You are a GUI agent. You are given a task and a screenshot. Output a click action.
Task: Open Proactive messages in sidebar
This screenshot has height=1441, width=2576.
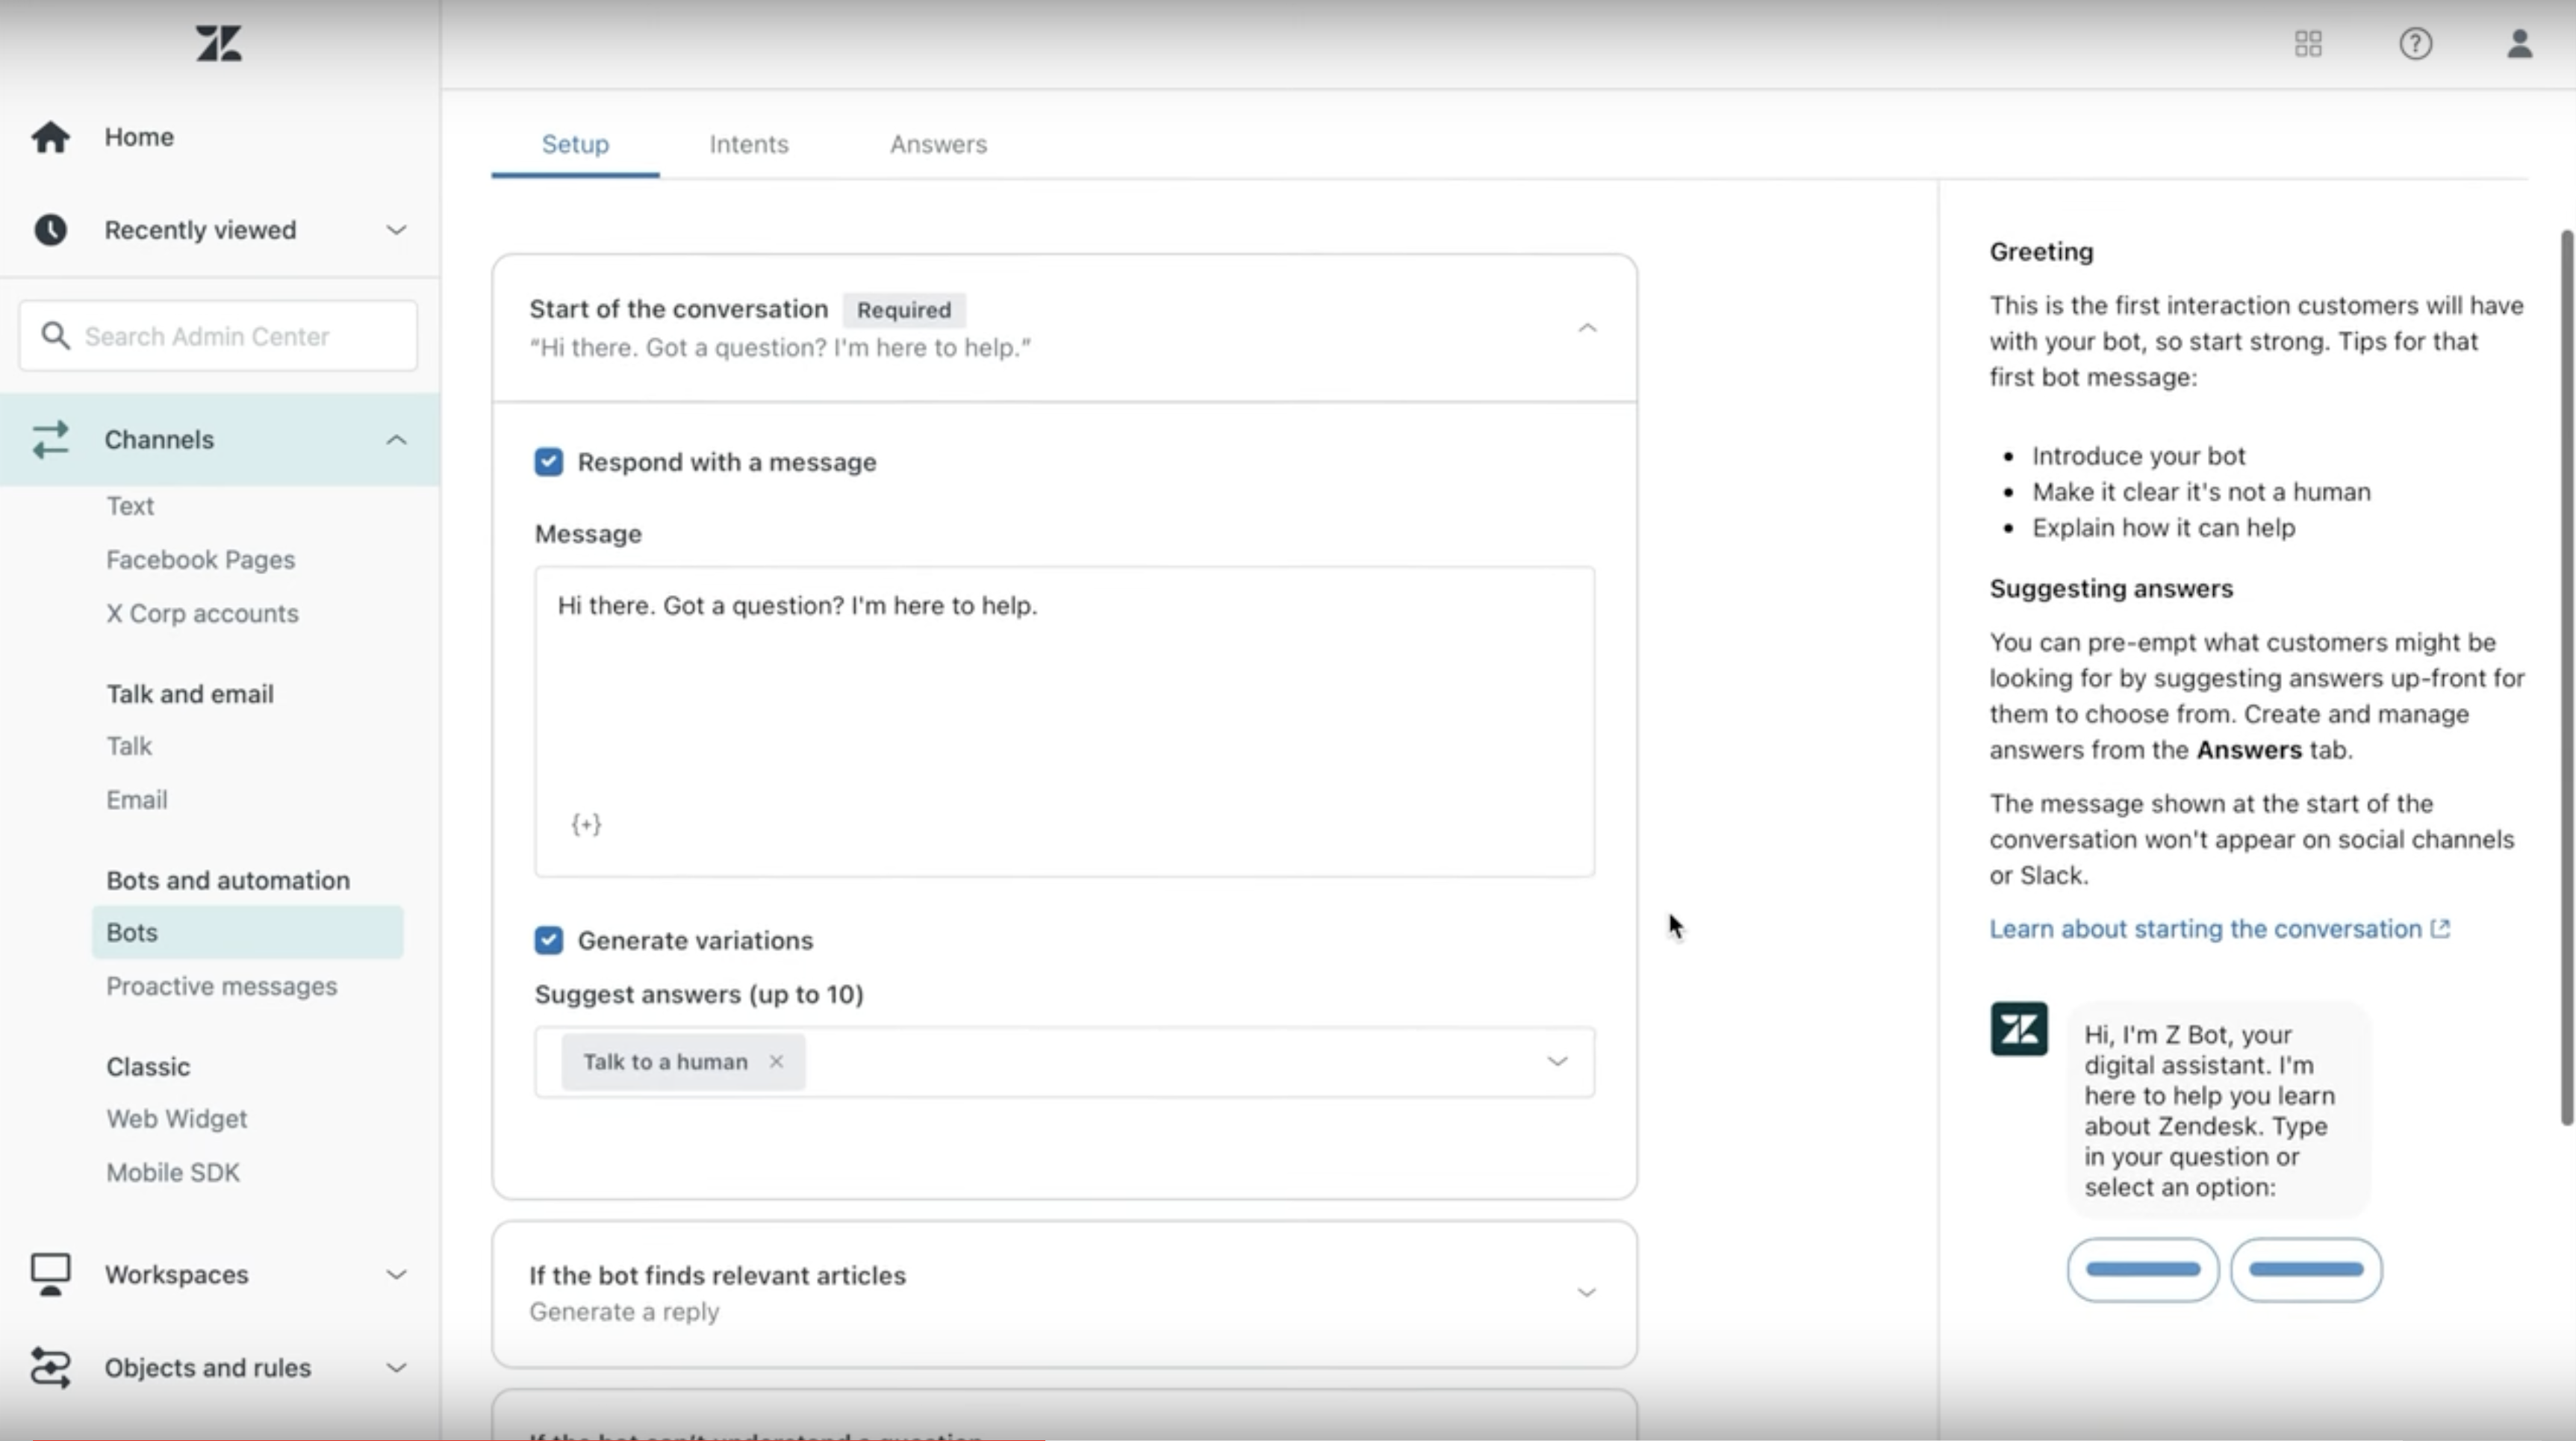(222, 986)
